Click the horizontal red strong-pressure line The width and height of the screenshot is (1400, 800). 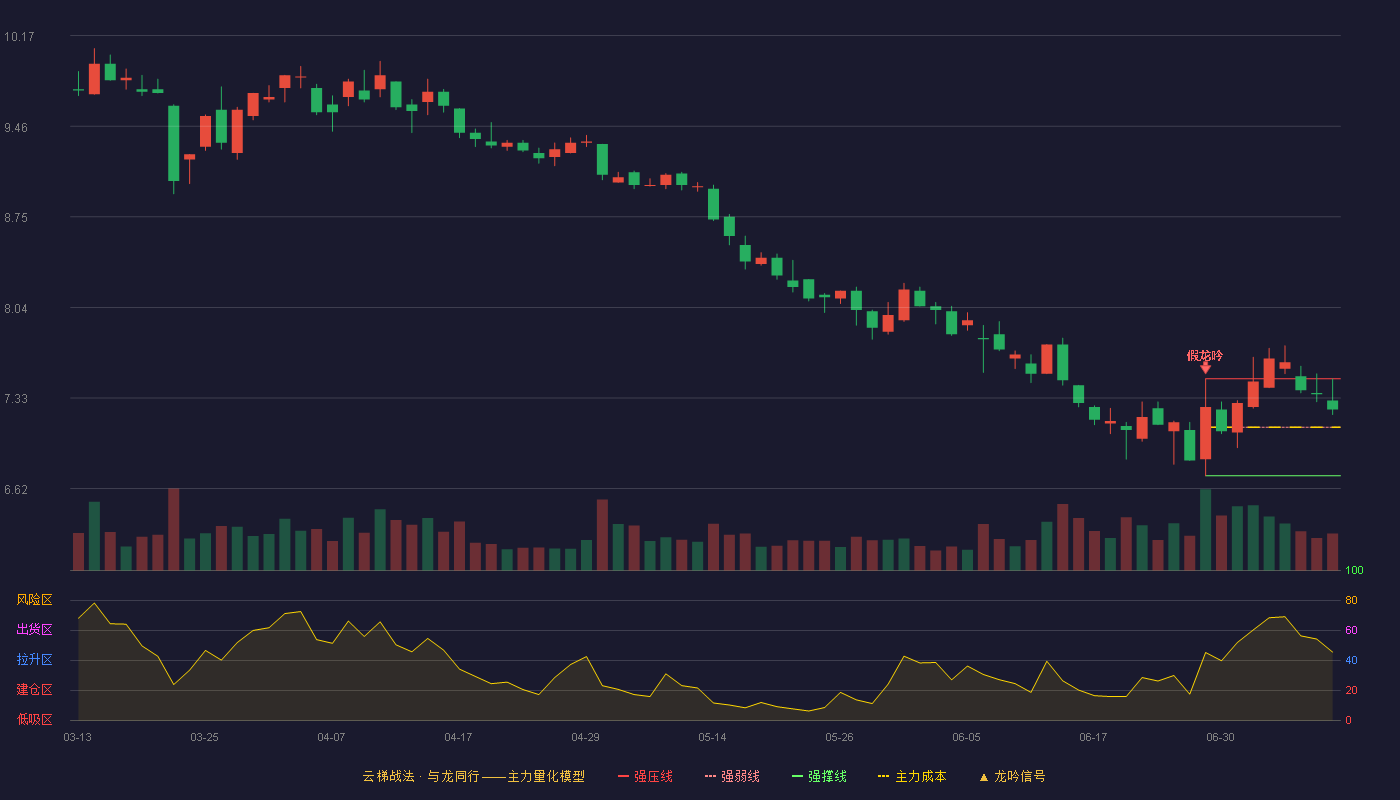click(x=1272, y=378)
